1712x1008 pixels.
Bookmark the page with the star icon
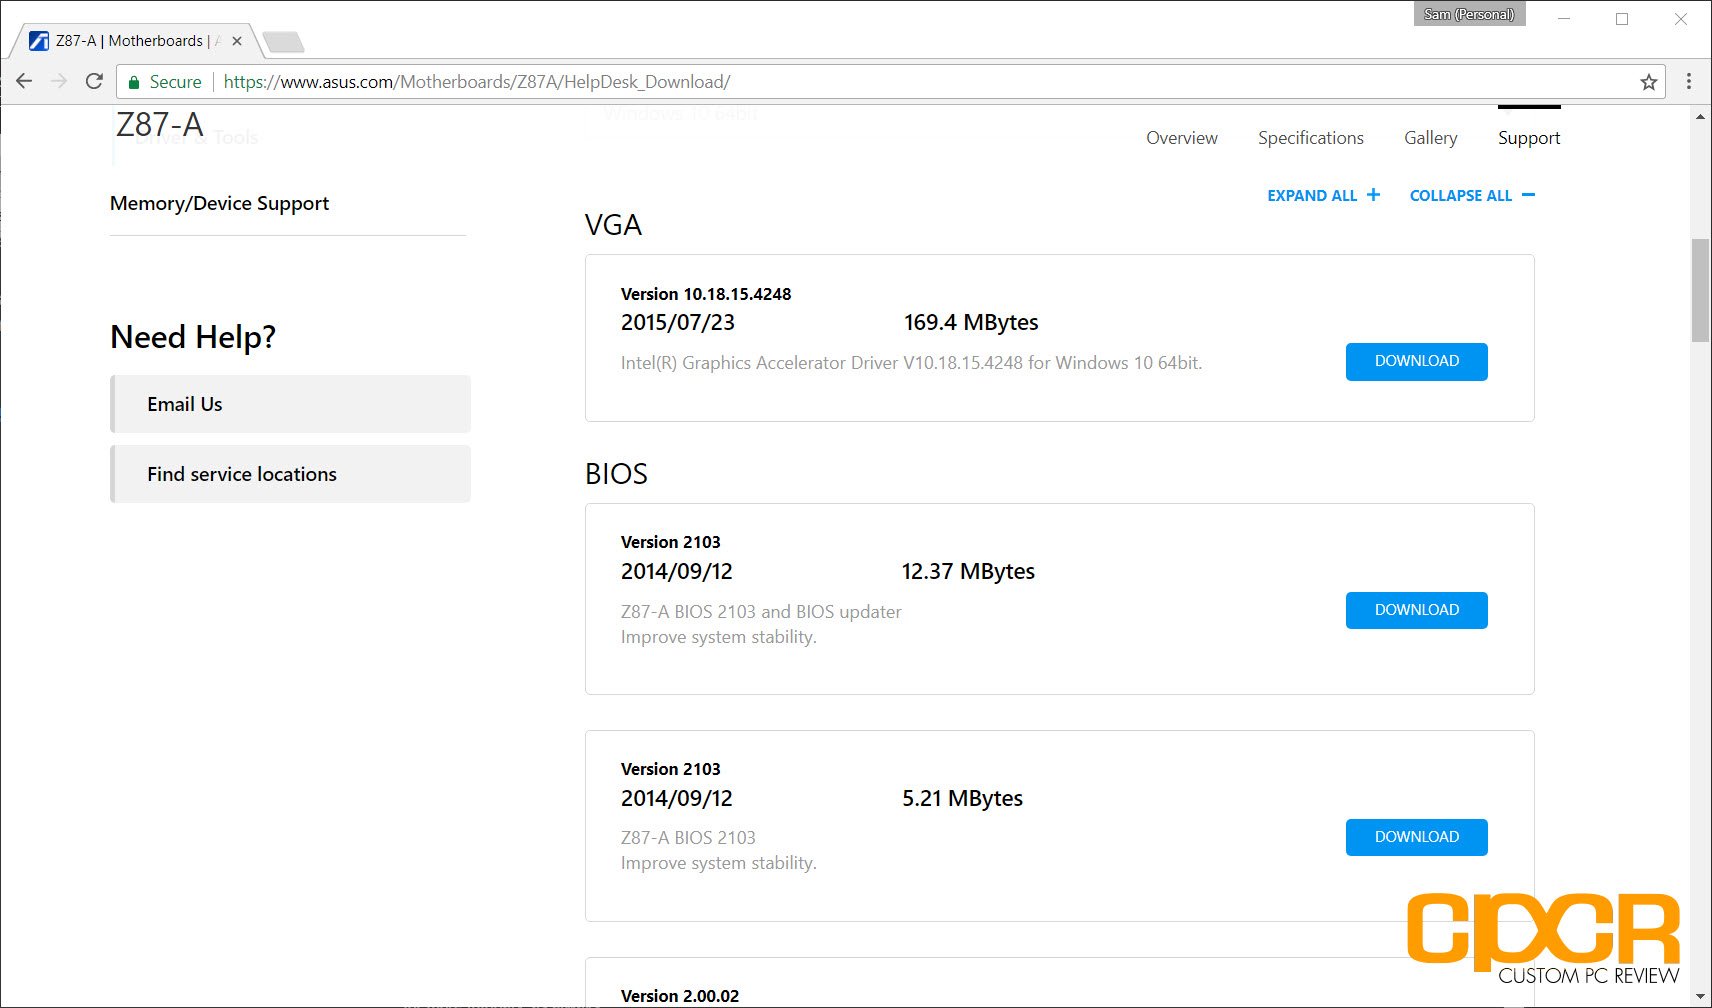pos(1649,82)
